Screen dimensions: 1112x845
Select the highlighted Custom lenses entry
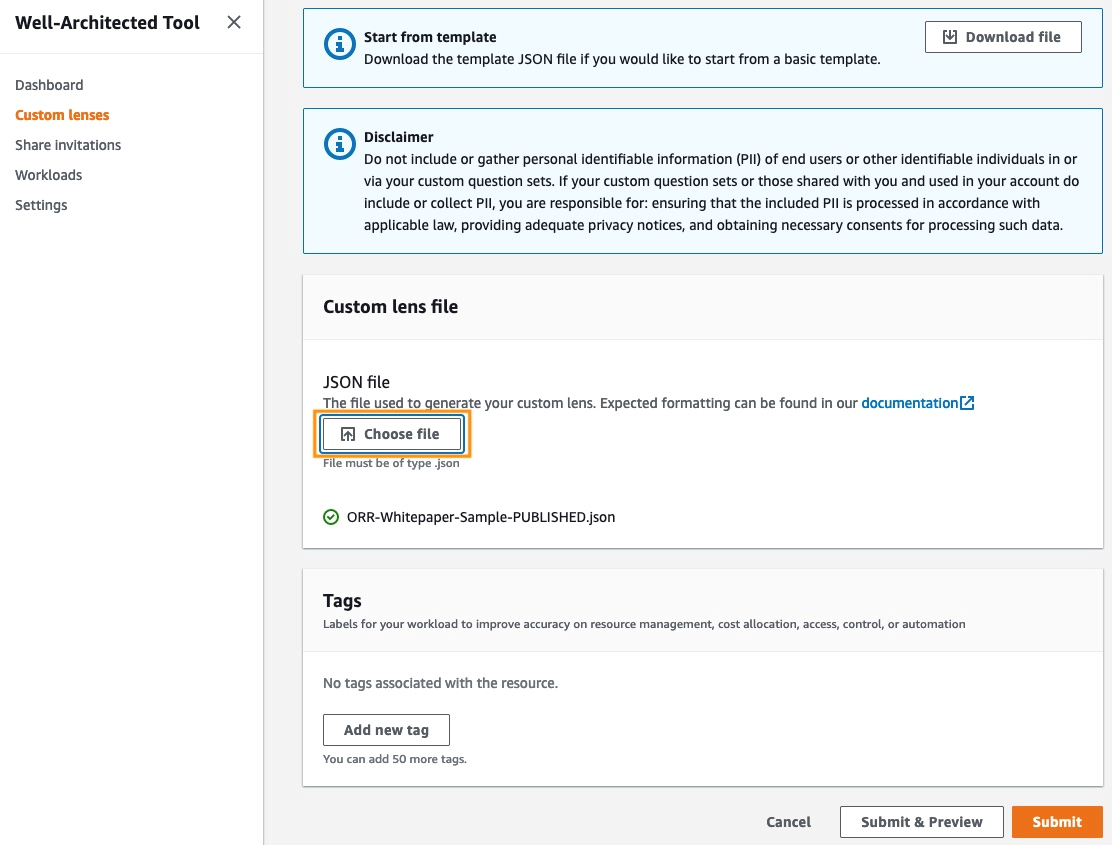[62, 115]
